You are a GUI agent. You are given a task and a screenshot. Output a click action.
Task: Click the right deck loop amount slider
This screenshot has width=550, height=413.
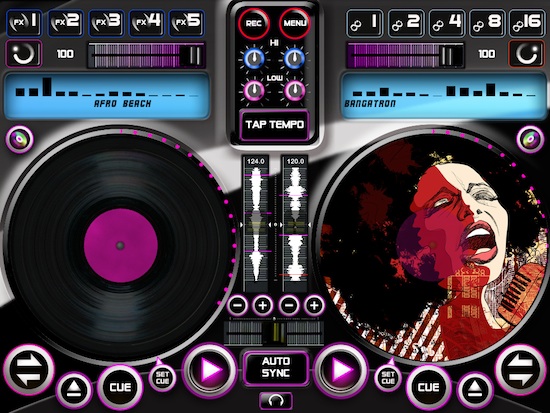[405, 55]
